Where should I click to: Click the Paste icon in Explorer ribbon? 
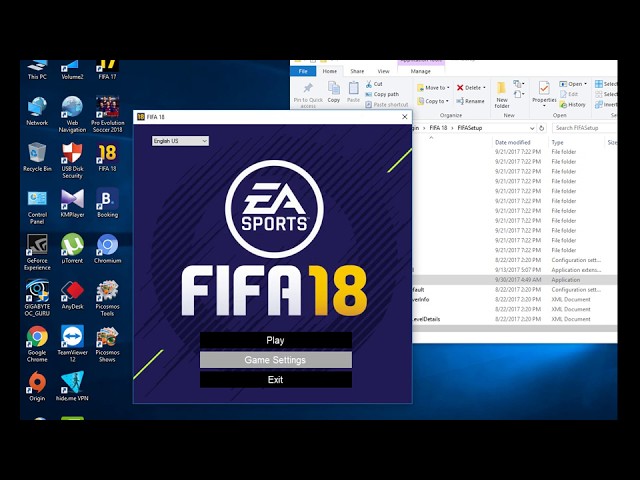point(353,92)
